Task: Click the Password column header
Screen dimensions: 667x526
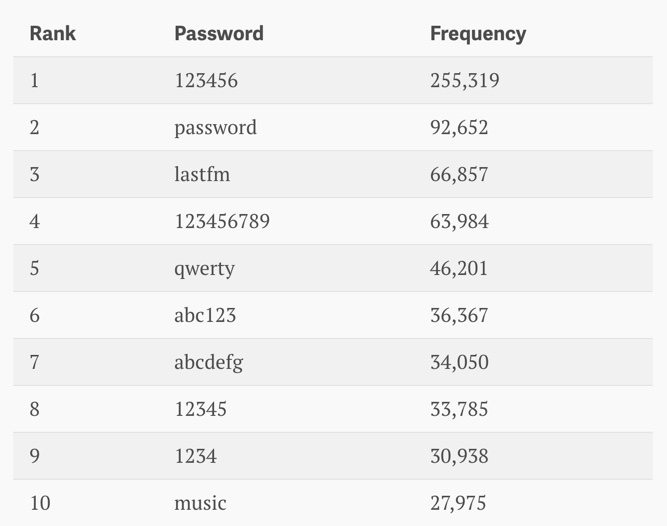Action: pyautogui.click(x=219, y=33)
